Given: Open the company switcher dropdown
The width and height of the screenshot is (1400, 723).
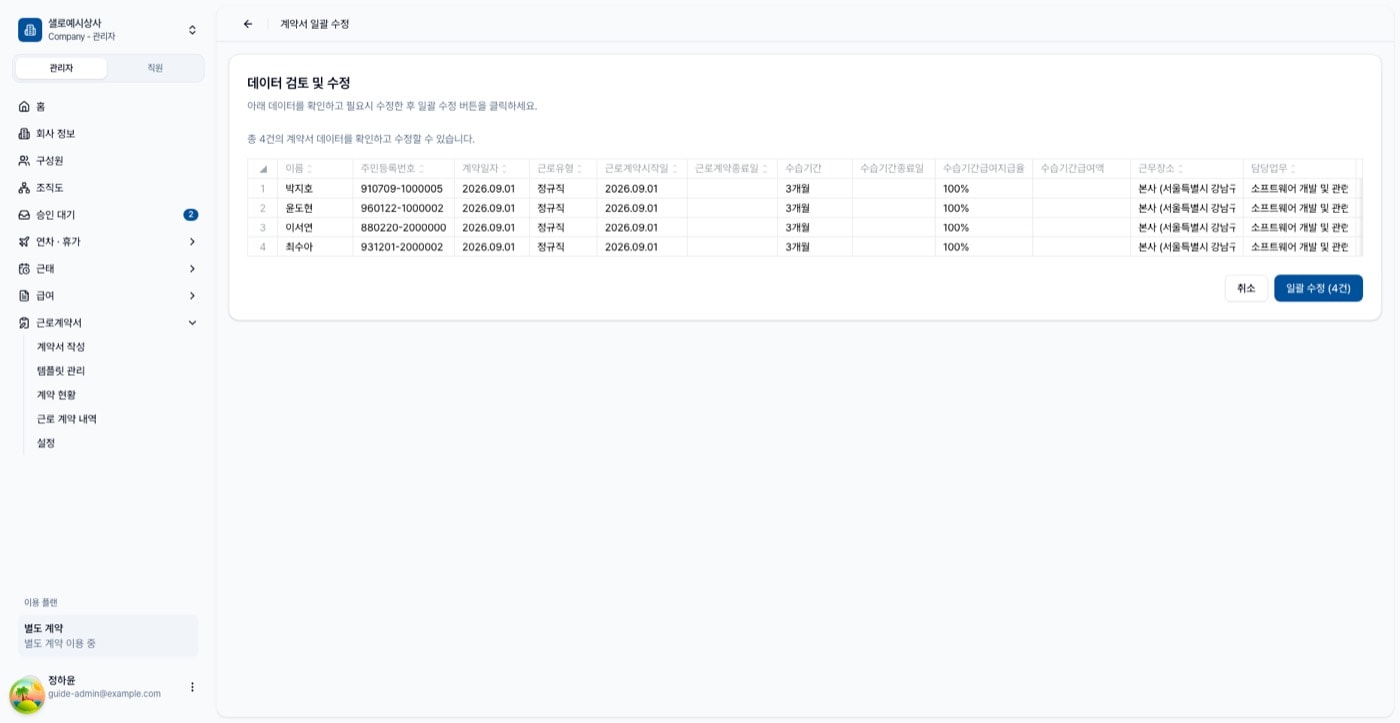Looking at the screenshot, I should click(192, 30).
